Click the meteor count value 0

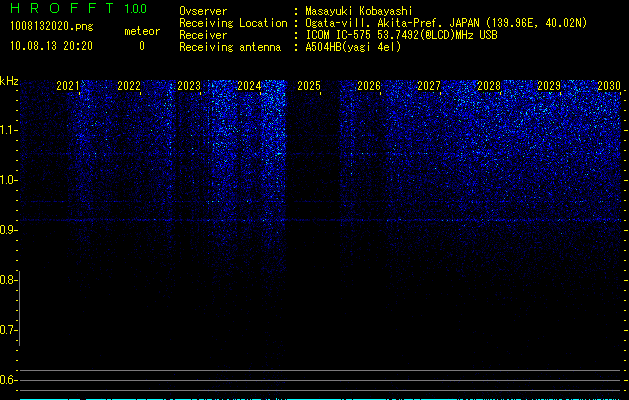[x=142, y=46]
